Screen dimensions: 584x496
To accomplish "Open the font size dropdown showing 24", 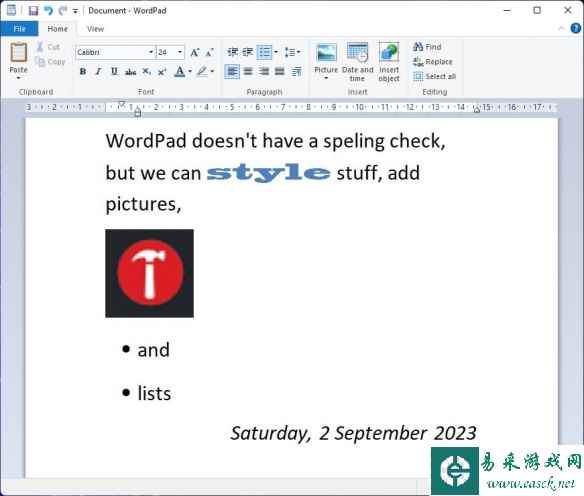I will point(180,52).
